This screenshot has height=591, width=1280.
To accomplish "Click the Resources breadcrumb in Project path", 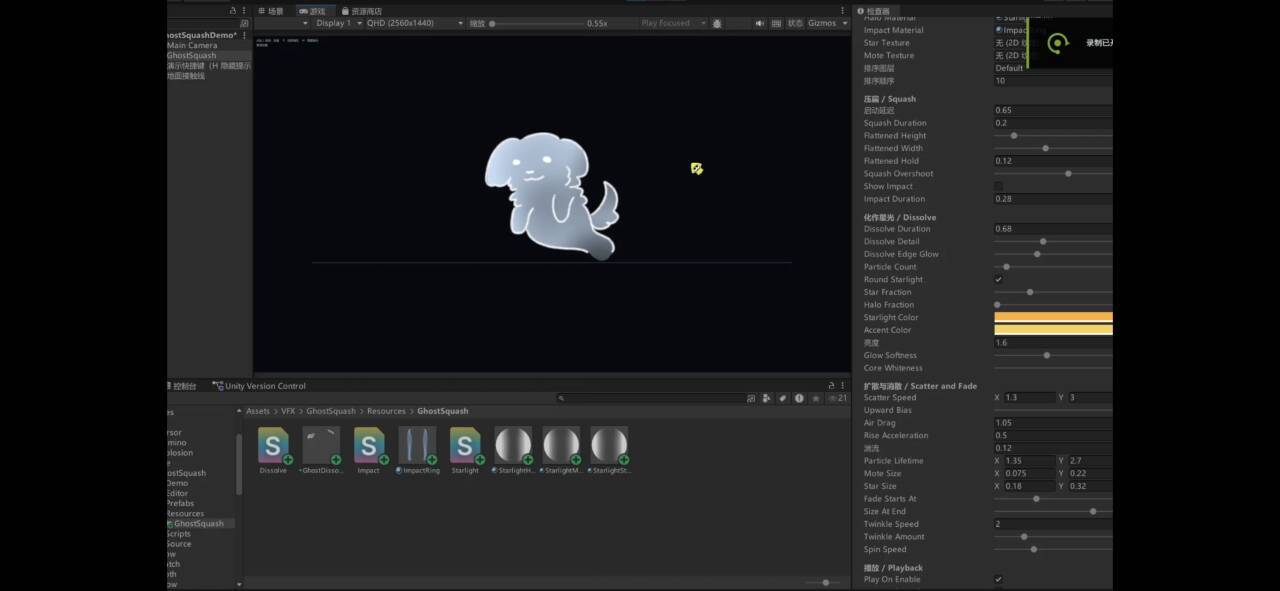I will 386,411.
